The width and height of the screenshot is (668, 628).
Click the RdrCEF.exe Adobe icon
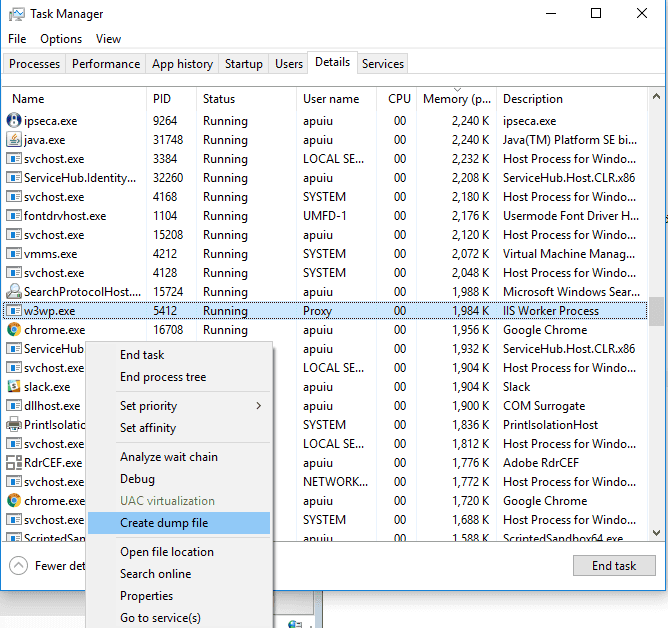(15, 463)
